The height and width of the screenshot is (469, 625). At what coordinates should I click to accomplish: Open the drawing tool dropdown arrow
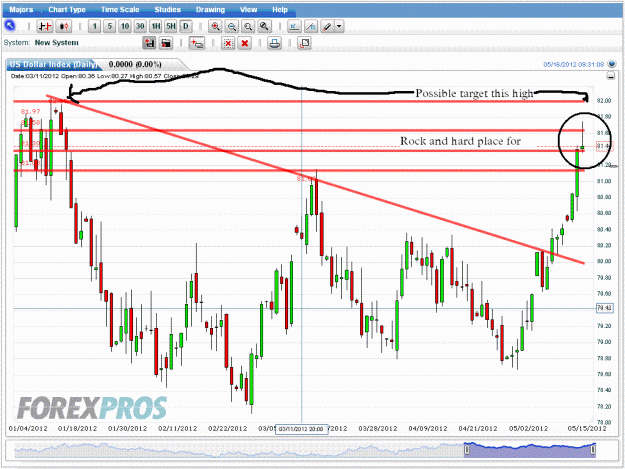pos(339,27)
